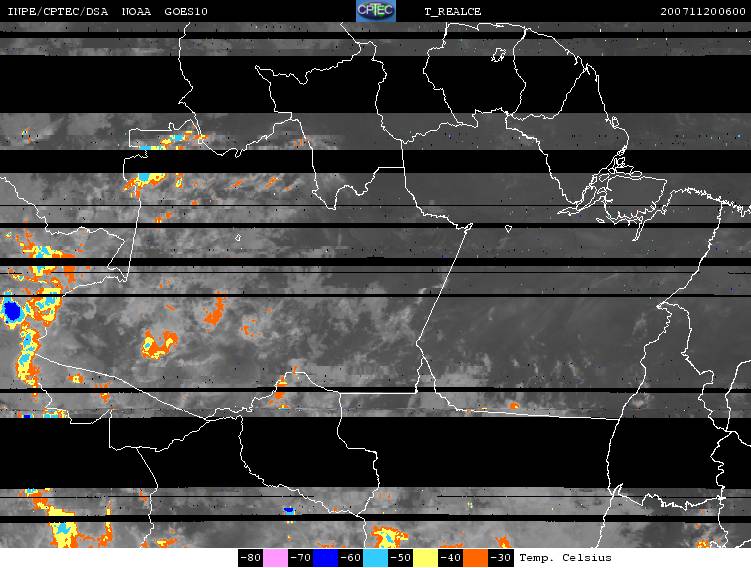
Task: Click the INPE/CPTEC/DSA header text
Action: (x=57, y=11)
